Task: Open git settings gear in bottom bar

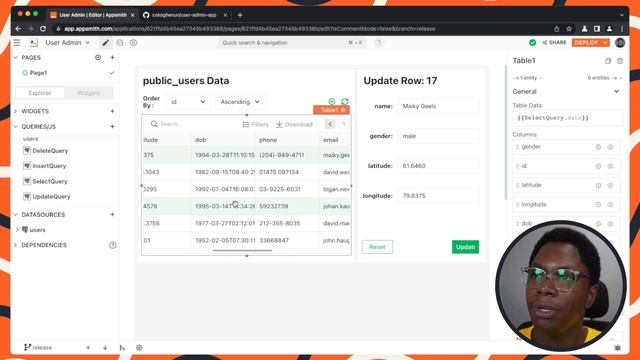Action: pos(139,348)
